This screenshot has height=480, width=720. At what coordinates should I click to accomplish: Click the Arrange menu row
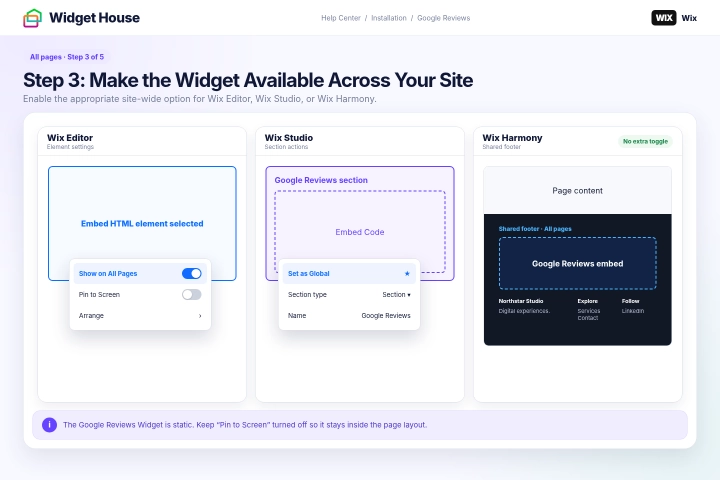point(140,316)
